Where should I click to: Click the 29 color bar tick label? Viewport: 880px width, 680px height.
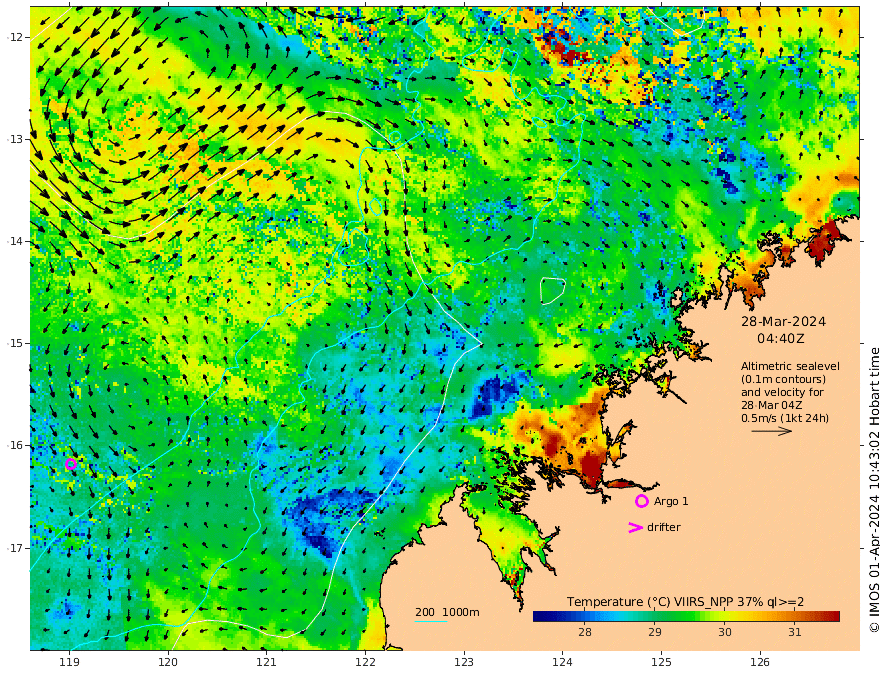(x=654, y=632)
